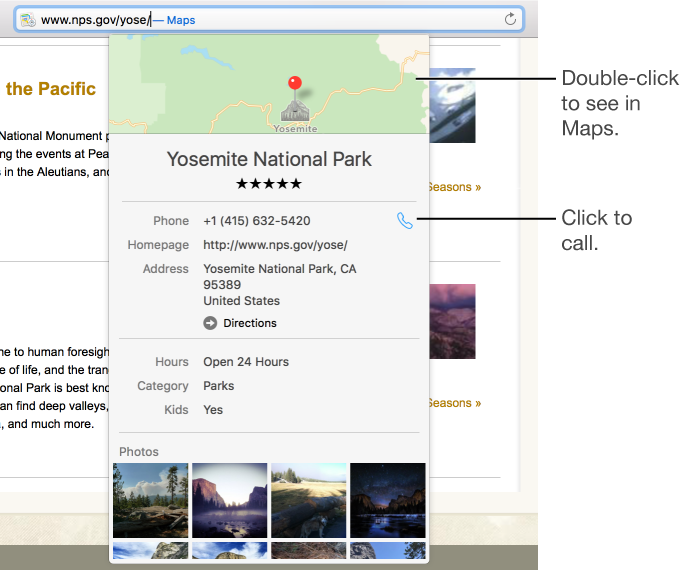Click Open 24 Hours text
The image size is (690, 570).
click(x=246, y=362)
